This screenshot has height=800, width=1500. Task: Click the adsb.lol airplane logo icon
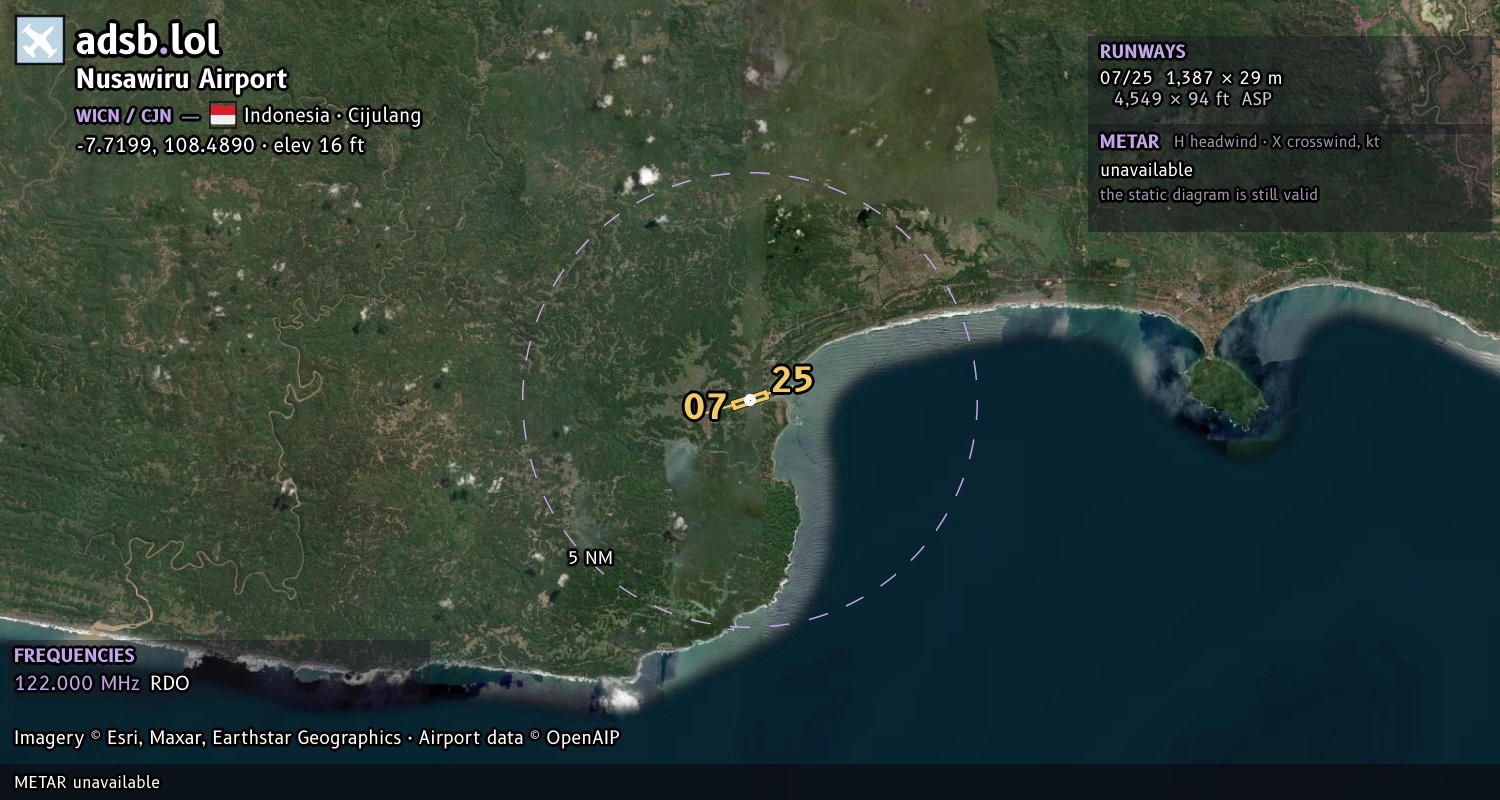tap(40, 40)
